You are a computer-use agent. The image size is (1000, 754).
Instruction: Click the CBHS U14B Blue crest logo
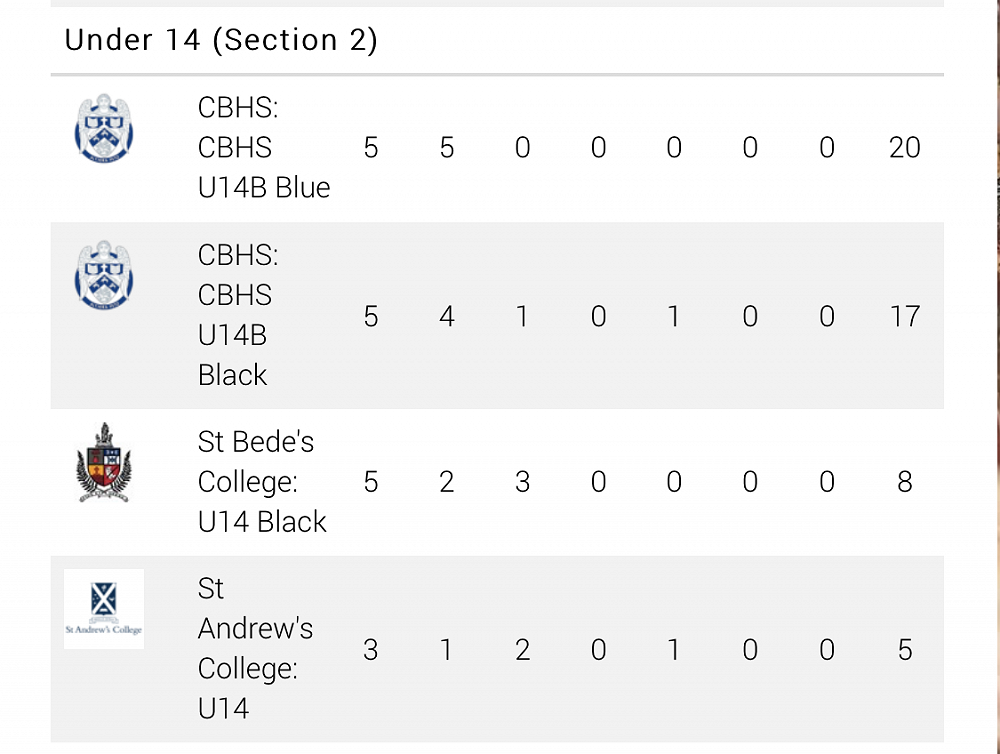(x=104, y=128)
